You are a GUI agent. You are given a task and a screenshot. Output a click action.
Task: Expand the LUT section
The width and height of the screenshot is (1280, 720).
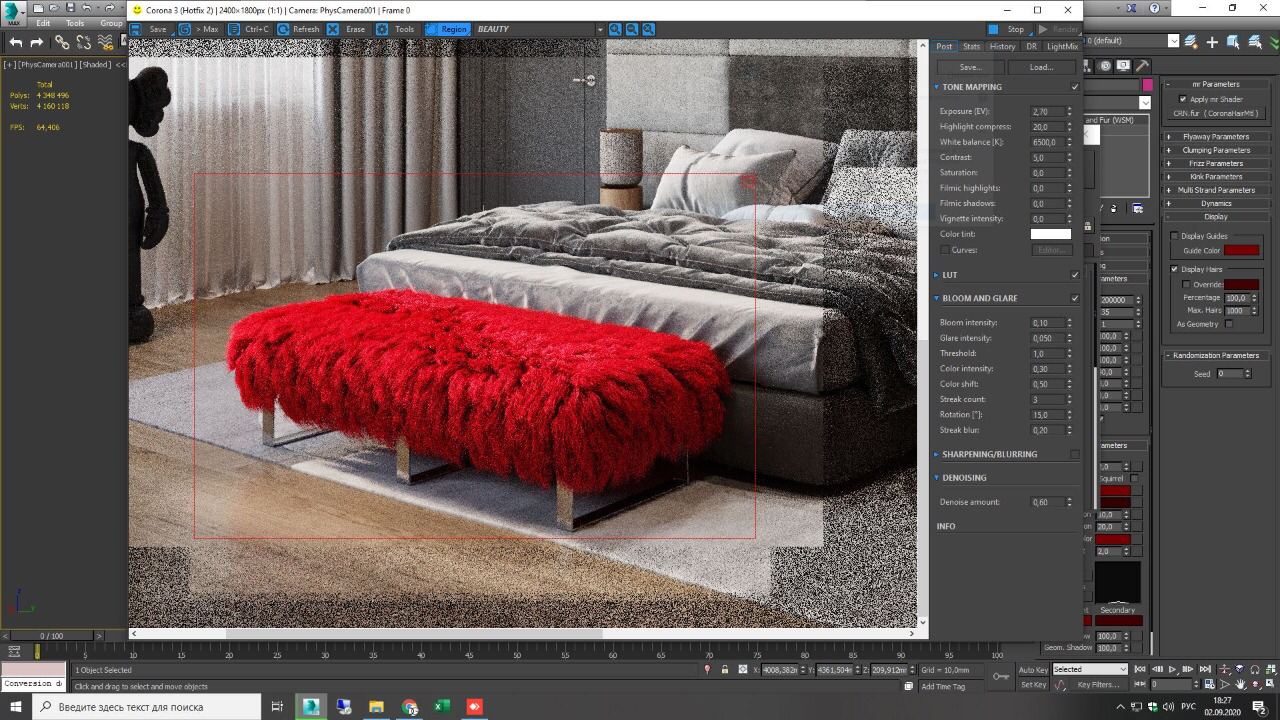click(937, 275)
